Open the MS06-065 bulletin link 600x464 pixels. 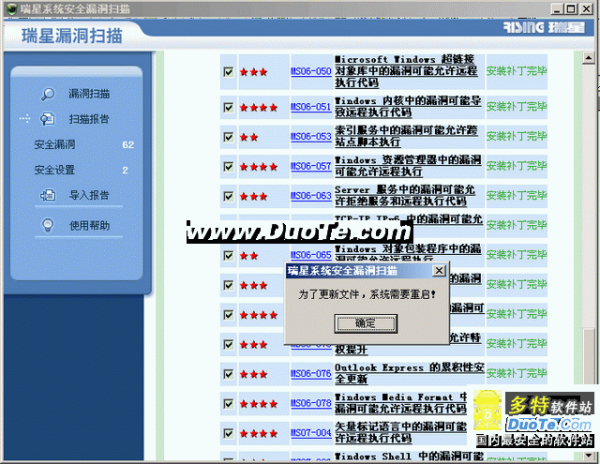point(311,255)
